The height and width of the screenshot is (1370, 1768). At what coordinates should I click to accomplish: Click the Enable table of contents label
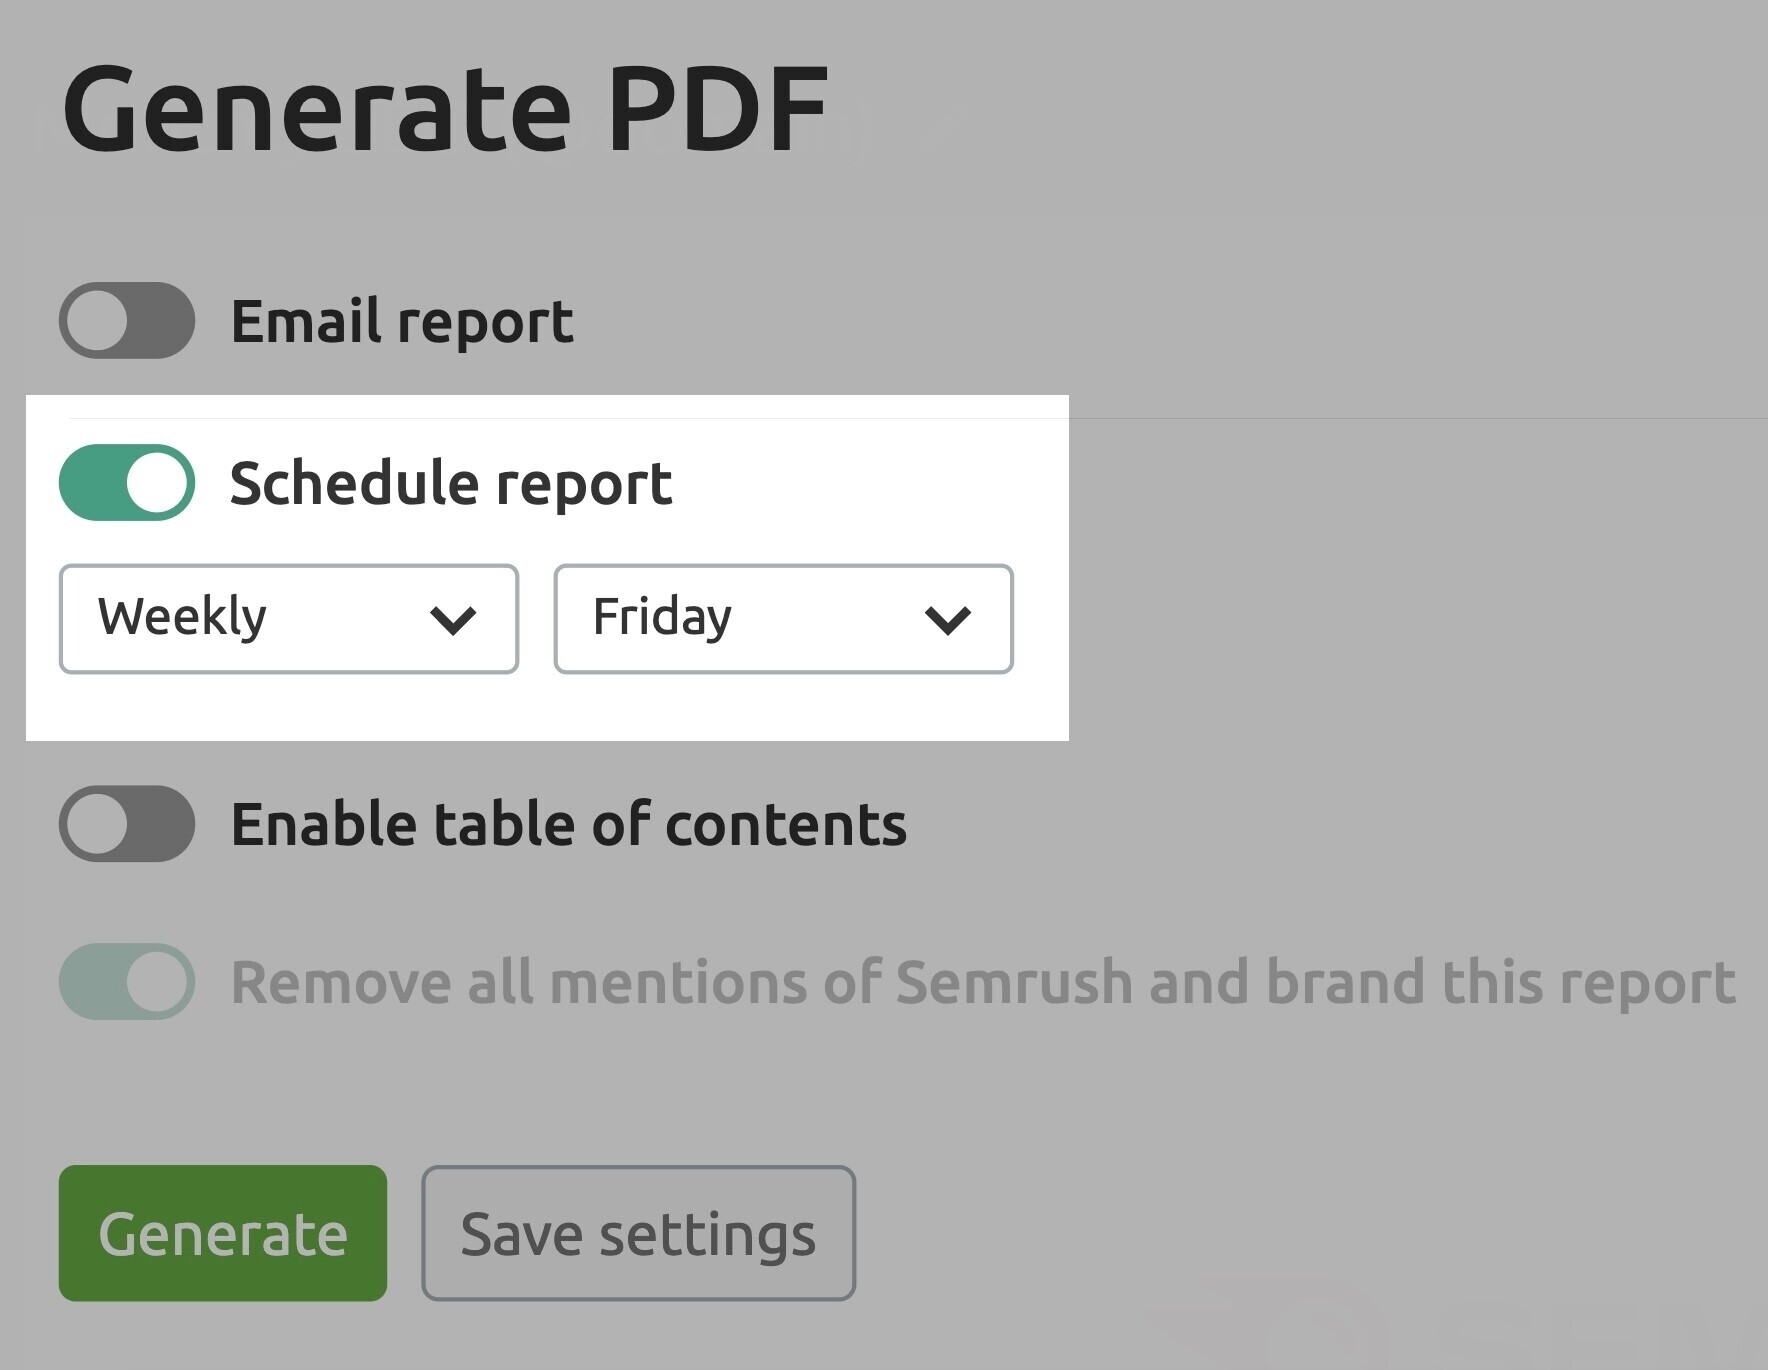(569, 825)
